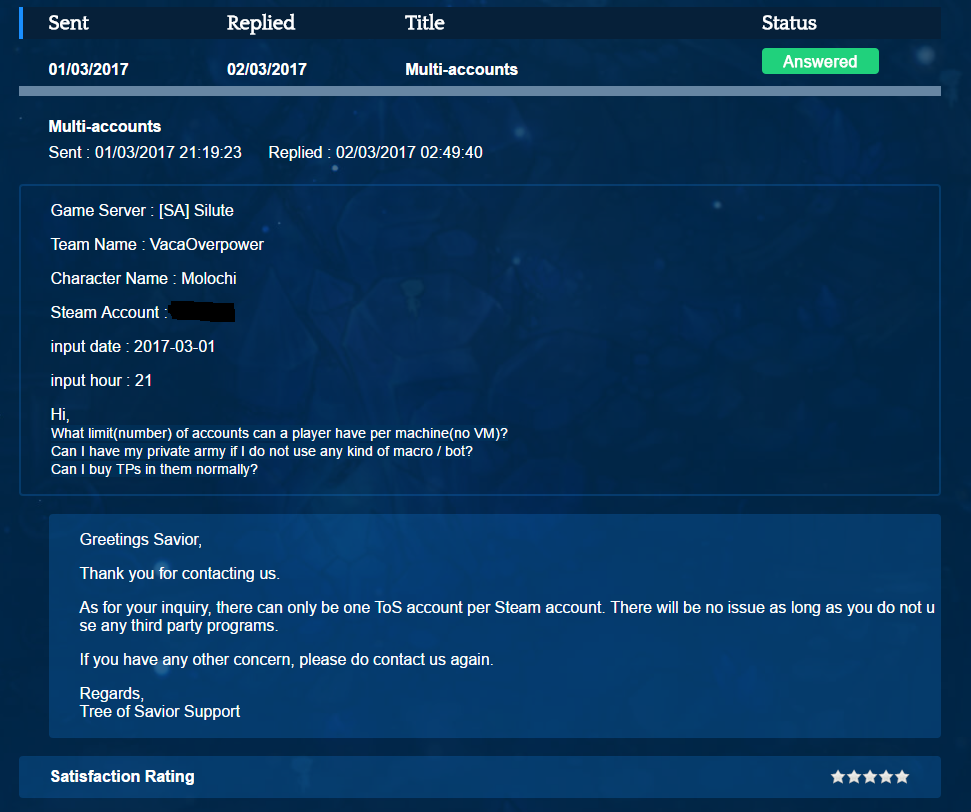Select the second rating star
971x812 pixels.
click(x=854, y=776)
